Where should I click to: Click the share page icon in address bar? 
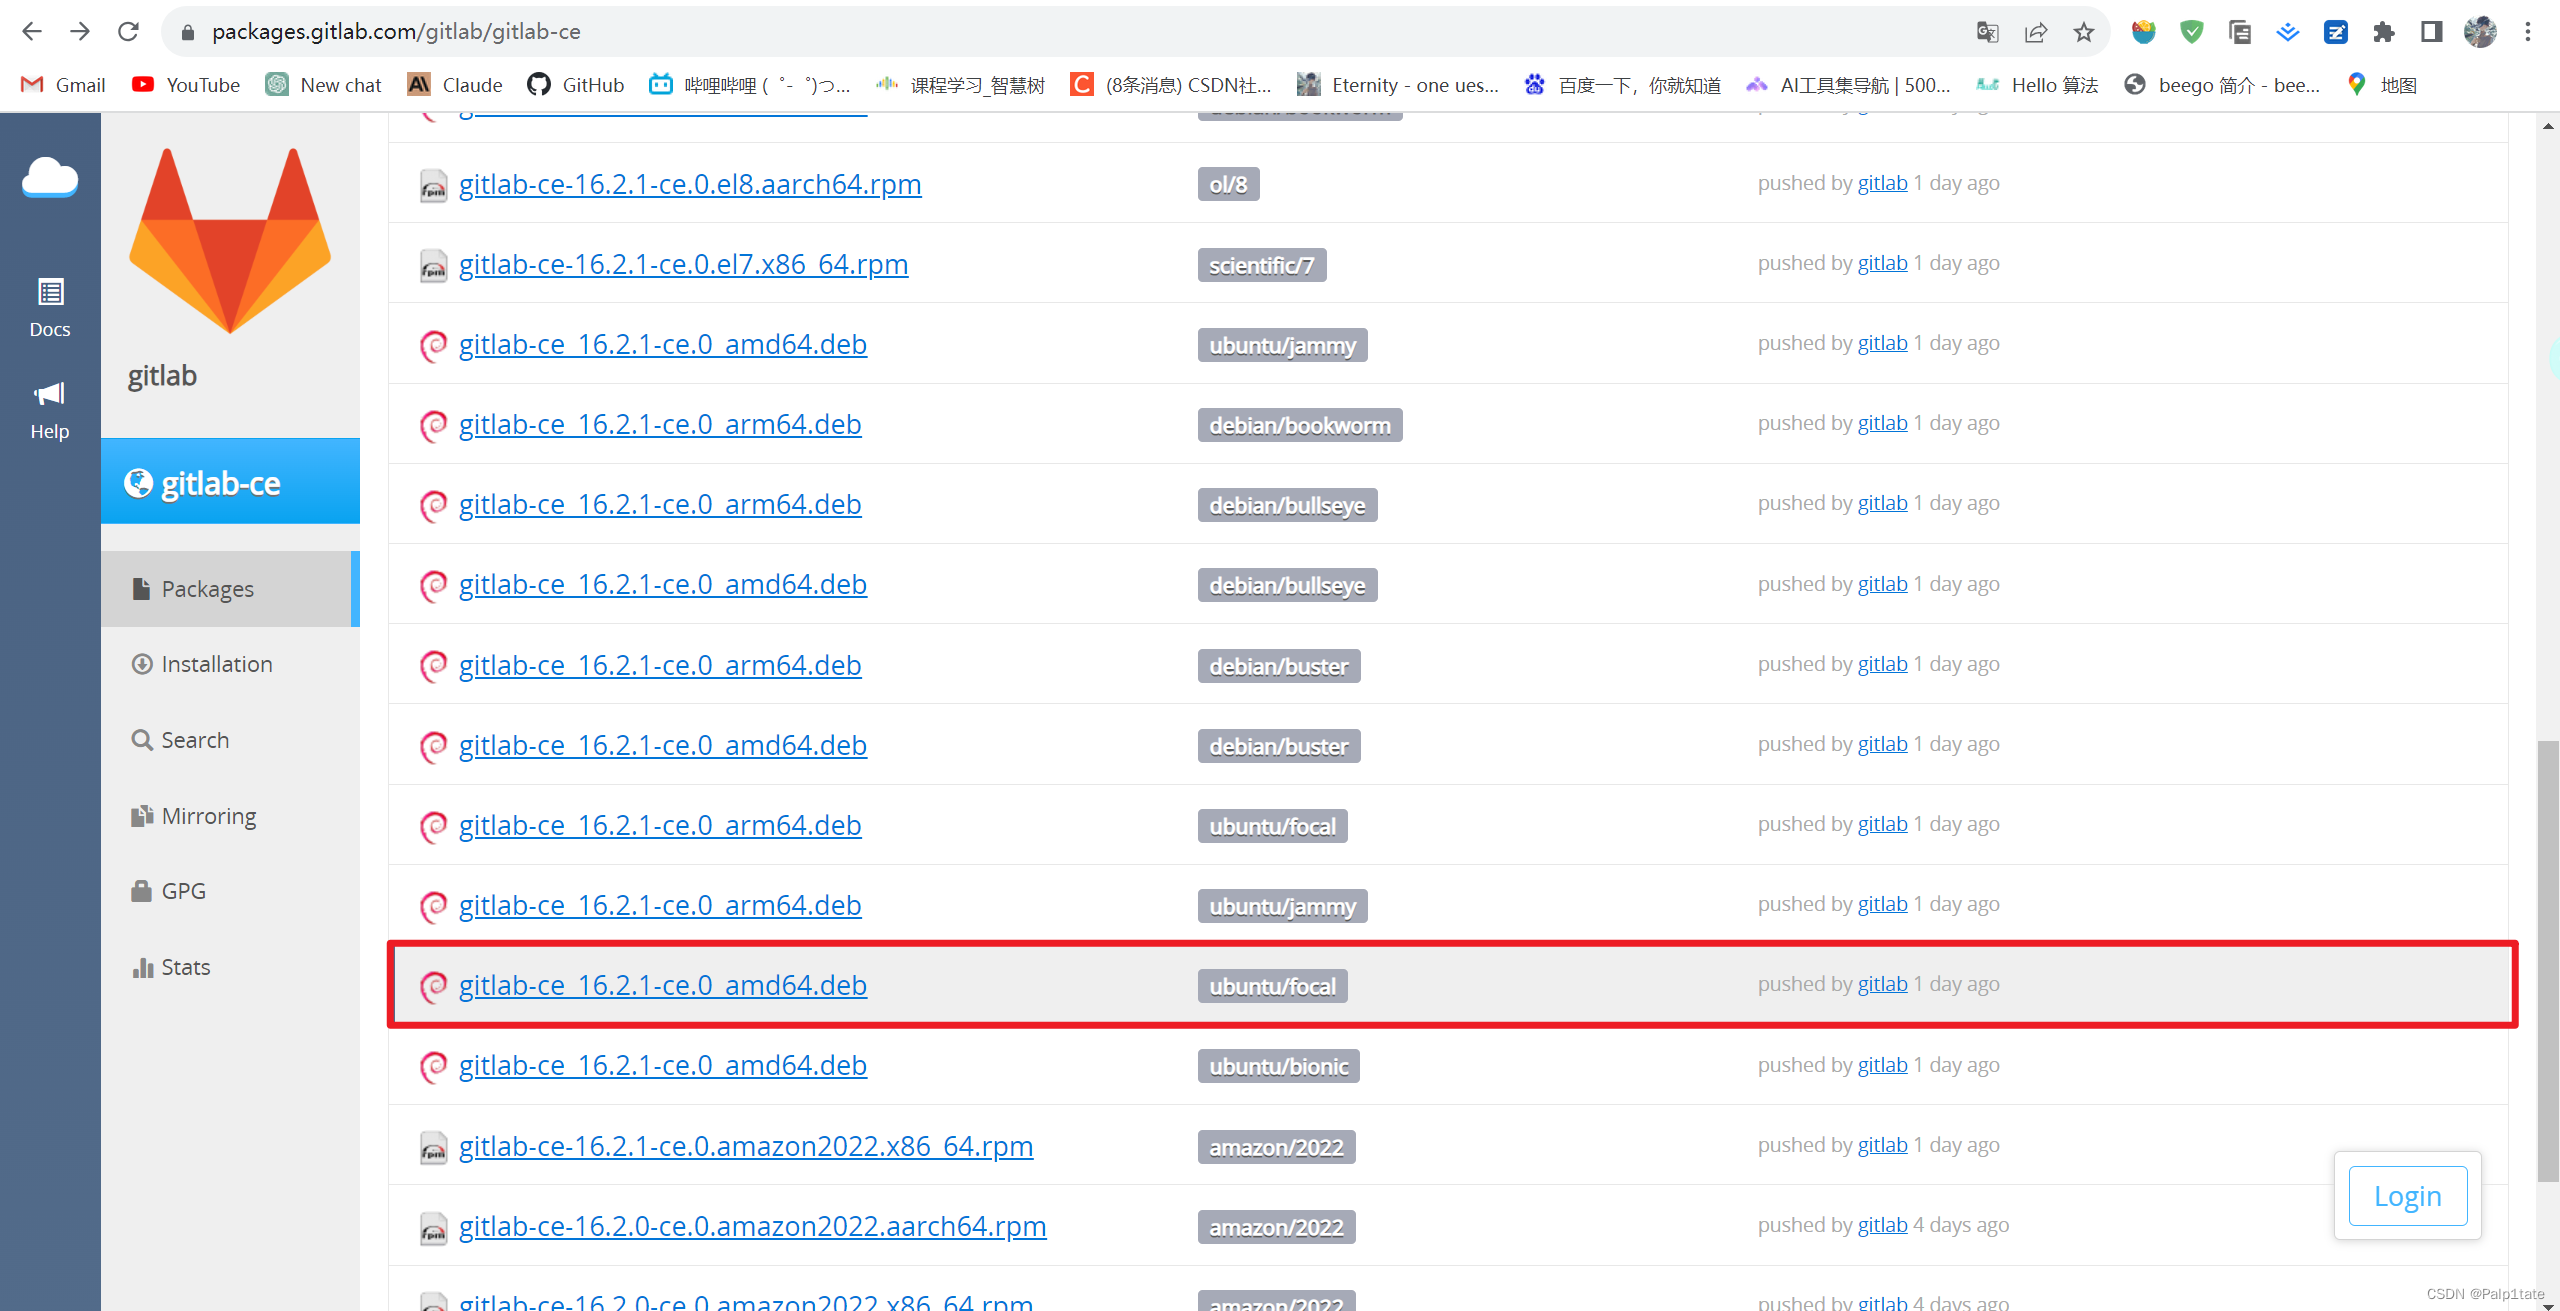click(x=2035, y=32)
